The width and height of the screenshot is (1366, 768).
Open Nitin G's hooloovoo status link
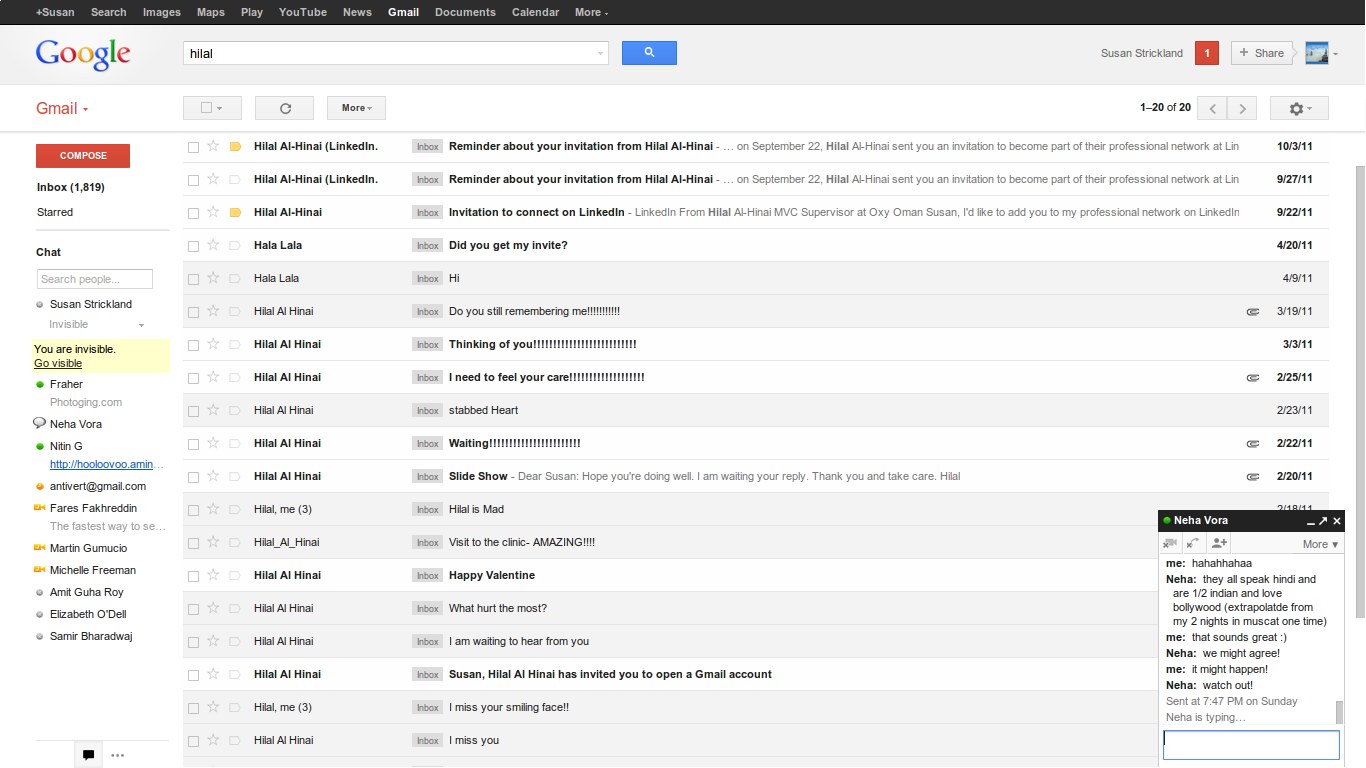[107, 464]
